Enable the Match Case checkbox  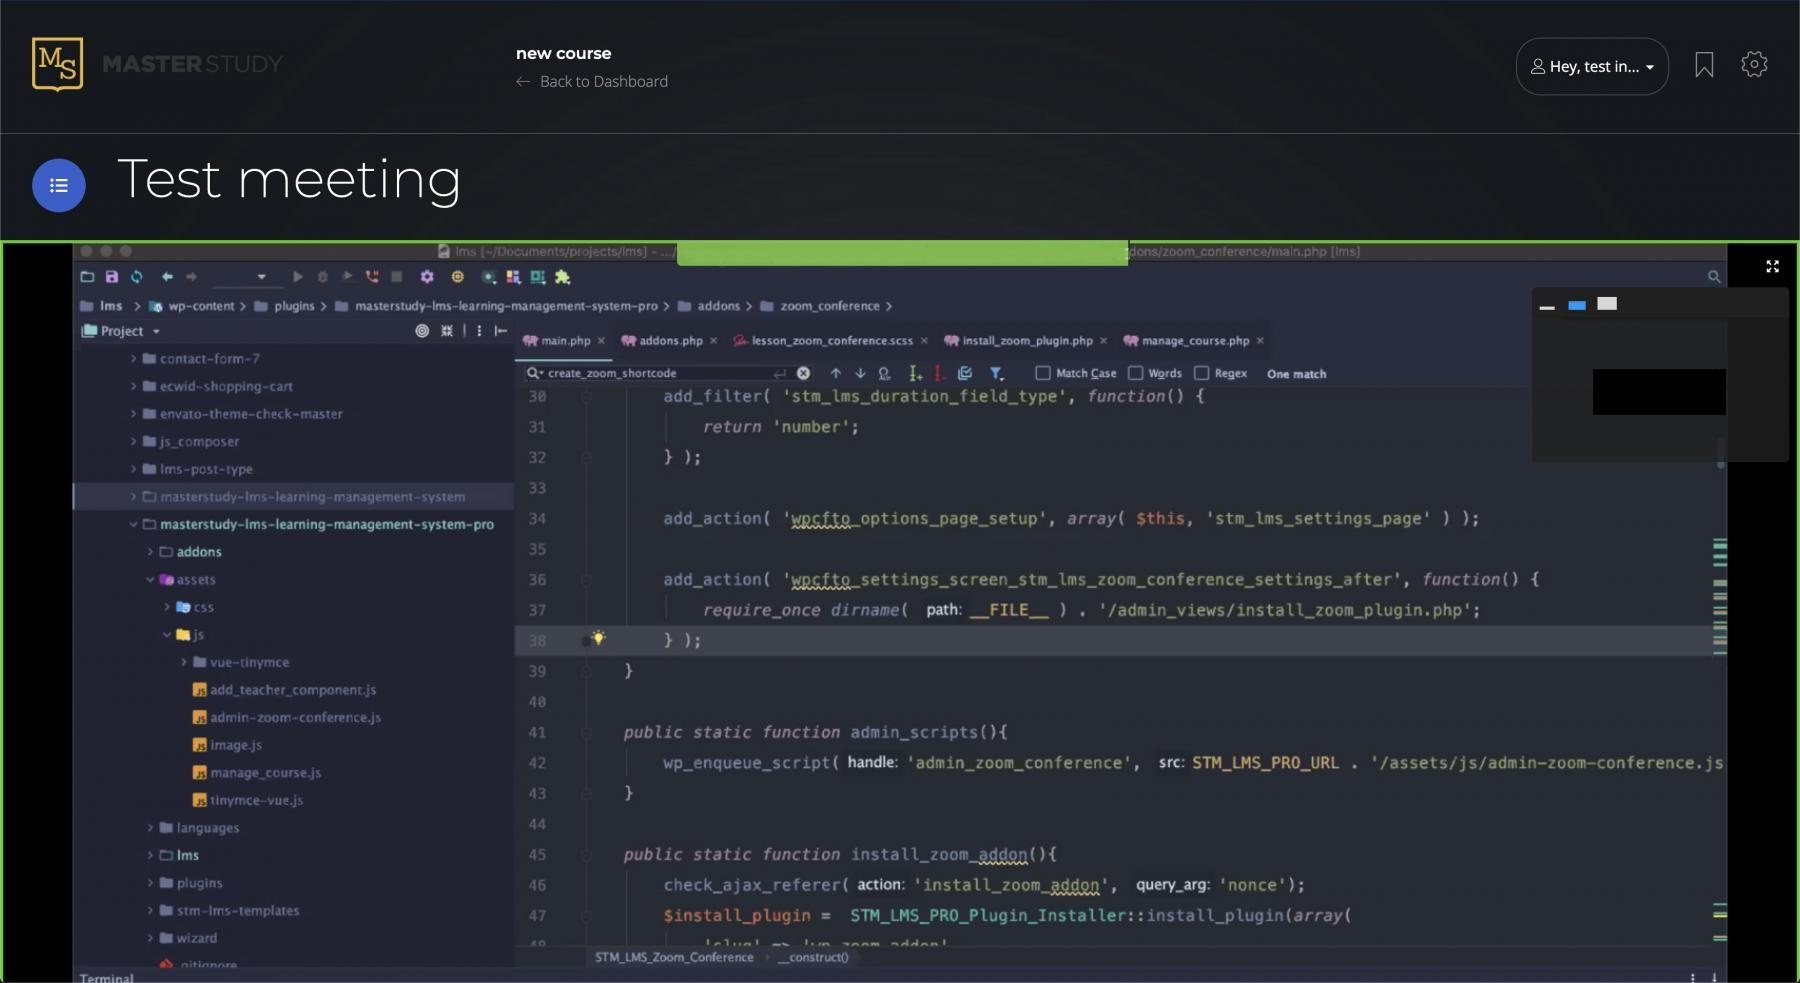1043,373
